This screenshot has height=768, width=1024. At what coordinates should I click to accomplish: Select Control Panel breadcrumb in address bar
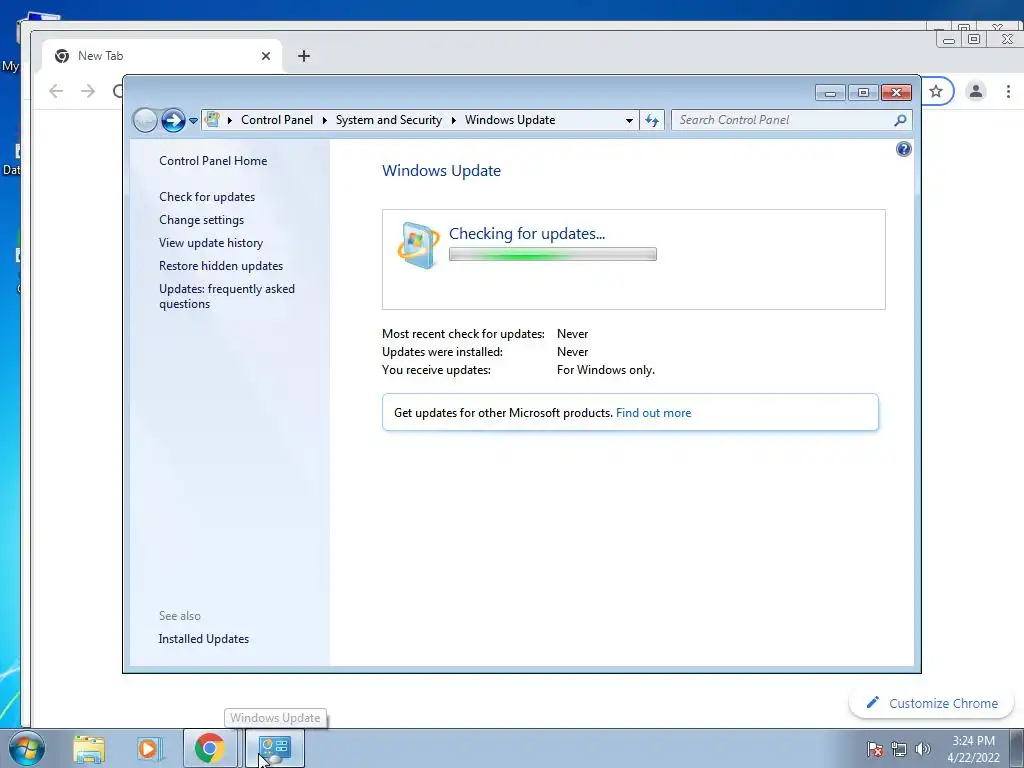coord(277,120)
